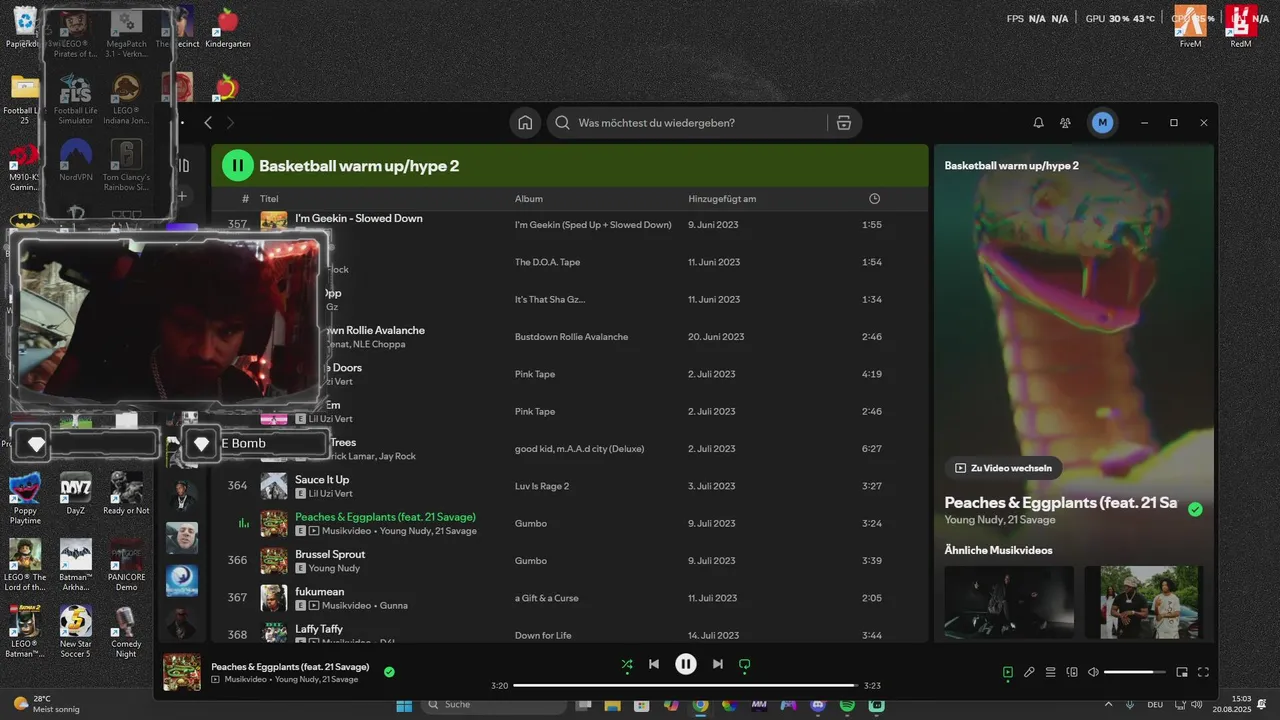Screen dimensions: 1280x720
Task: Open the lyrics microphone icon
Action: point(1029,672)
